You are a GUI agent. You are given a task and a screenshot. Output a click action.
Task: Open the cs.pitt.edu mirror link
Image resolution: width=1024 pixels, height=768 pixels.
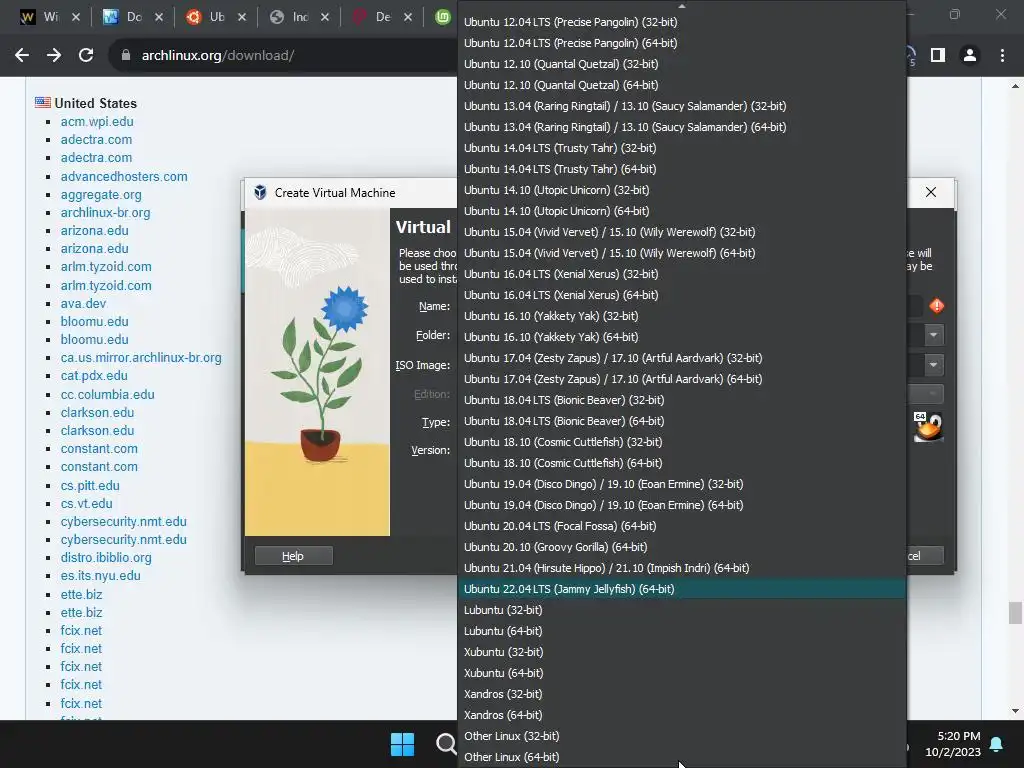click(90, 485)
